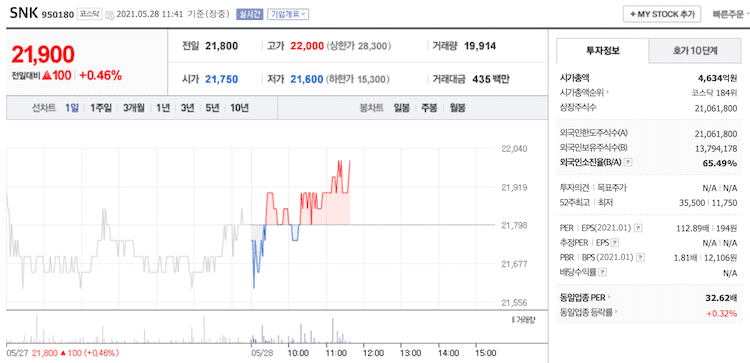Click the 외국인보유주식수 value 13,794,178
Screen dimensions: 750x363
pyautogui.click(x=716, y=149)
